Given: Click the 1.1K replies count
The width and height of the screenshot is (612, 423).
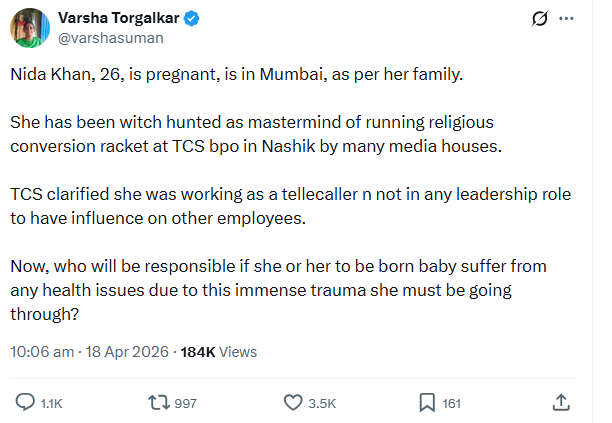Looking at the screenshot, I should (51, 403).
